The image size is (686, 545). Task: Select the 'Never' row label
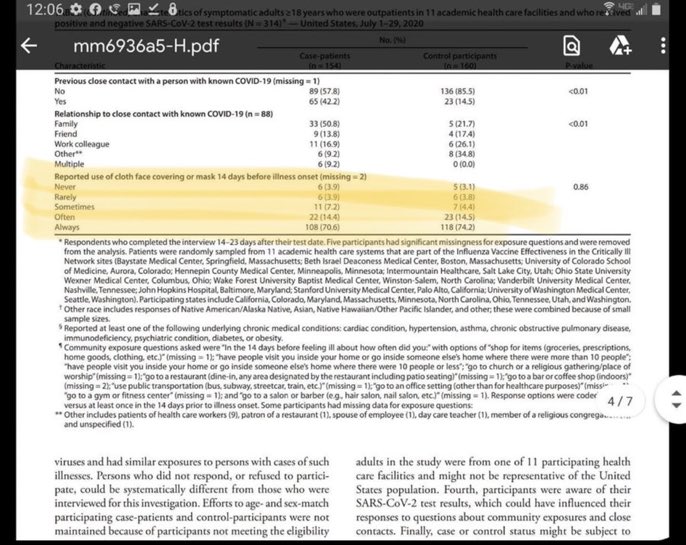click(65, 187)
